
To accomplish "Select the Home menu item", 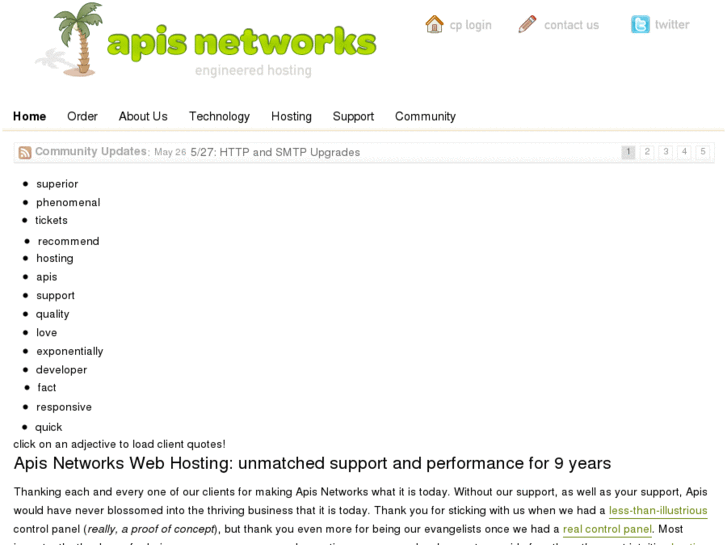I will [x=29, y=116].
